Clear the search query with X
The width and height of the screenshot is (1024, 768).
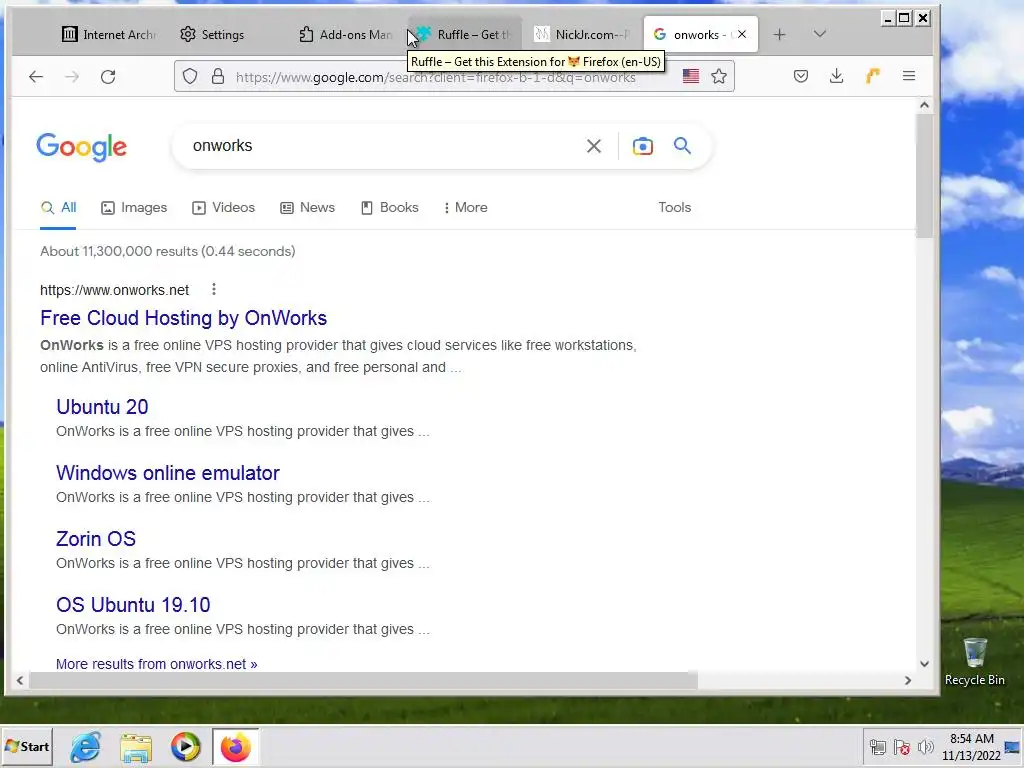[594, 146]
